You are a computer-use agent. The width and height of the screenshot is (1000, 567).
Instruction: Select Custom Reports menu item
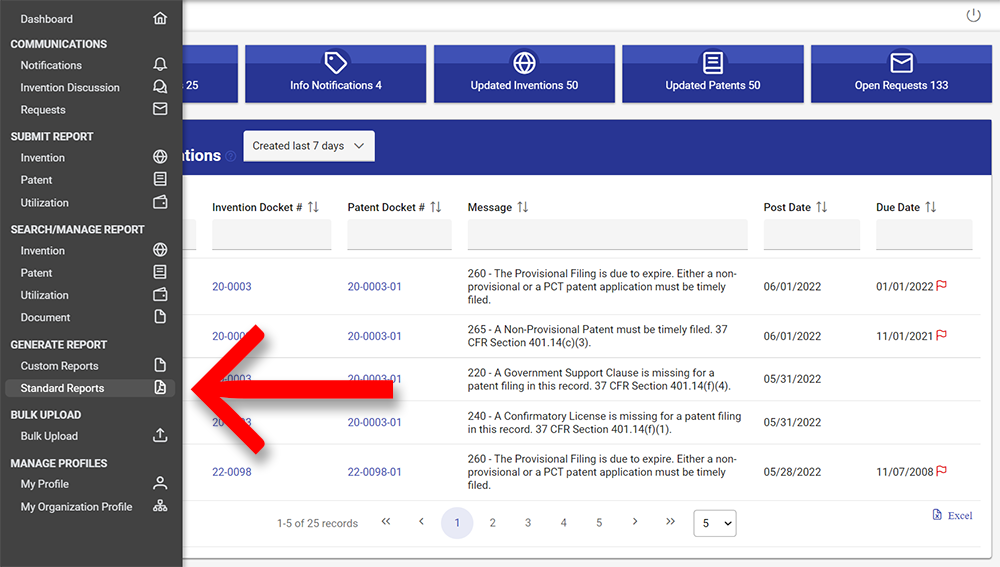point(60,366)
